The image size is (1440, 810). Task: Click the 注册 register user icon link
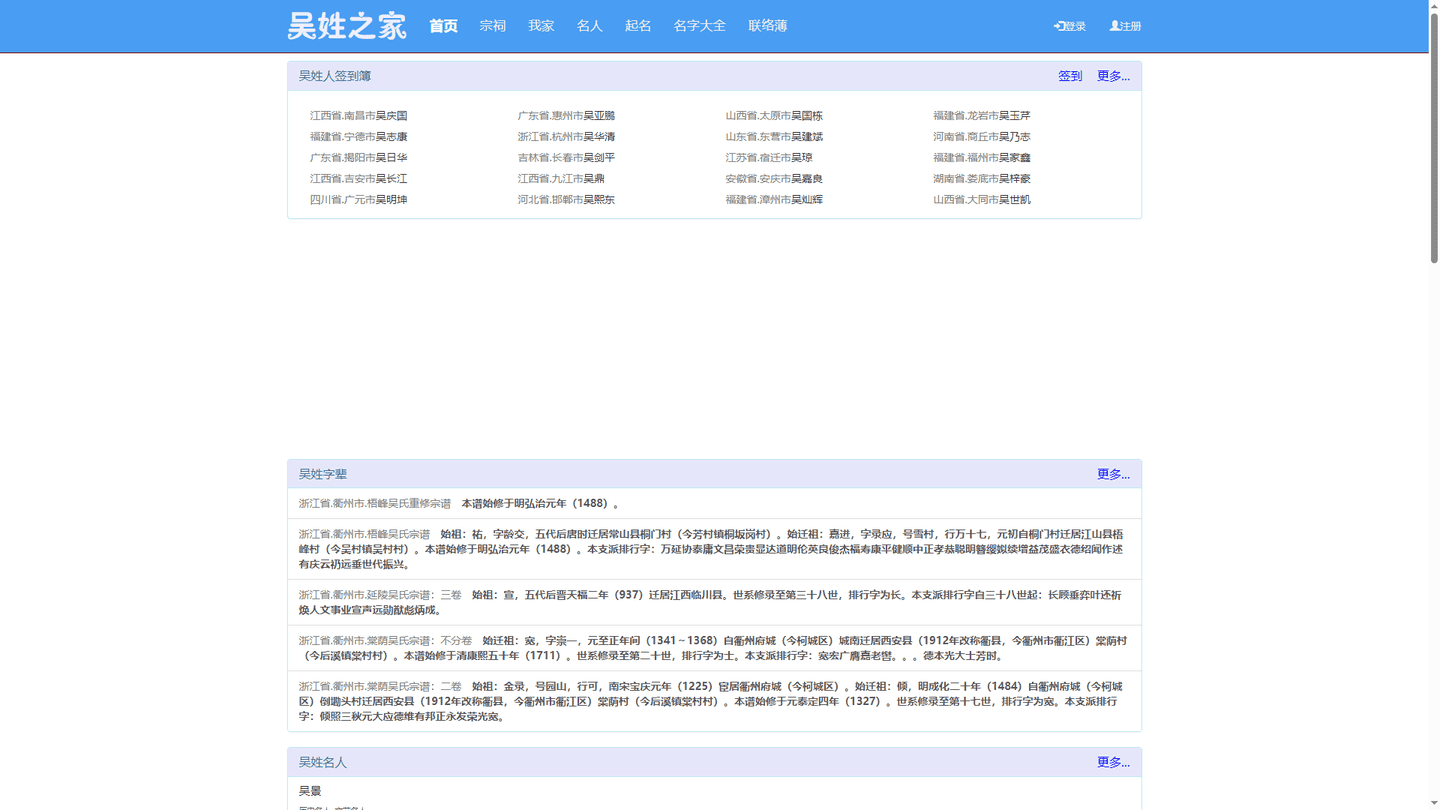click(1125, 26)
